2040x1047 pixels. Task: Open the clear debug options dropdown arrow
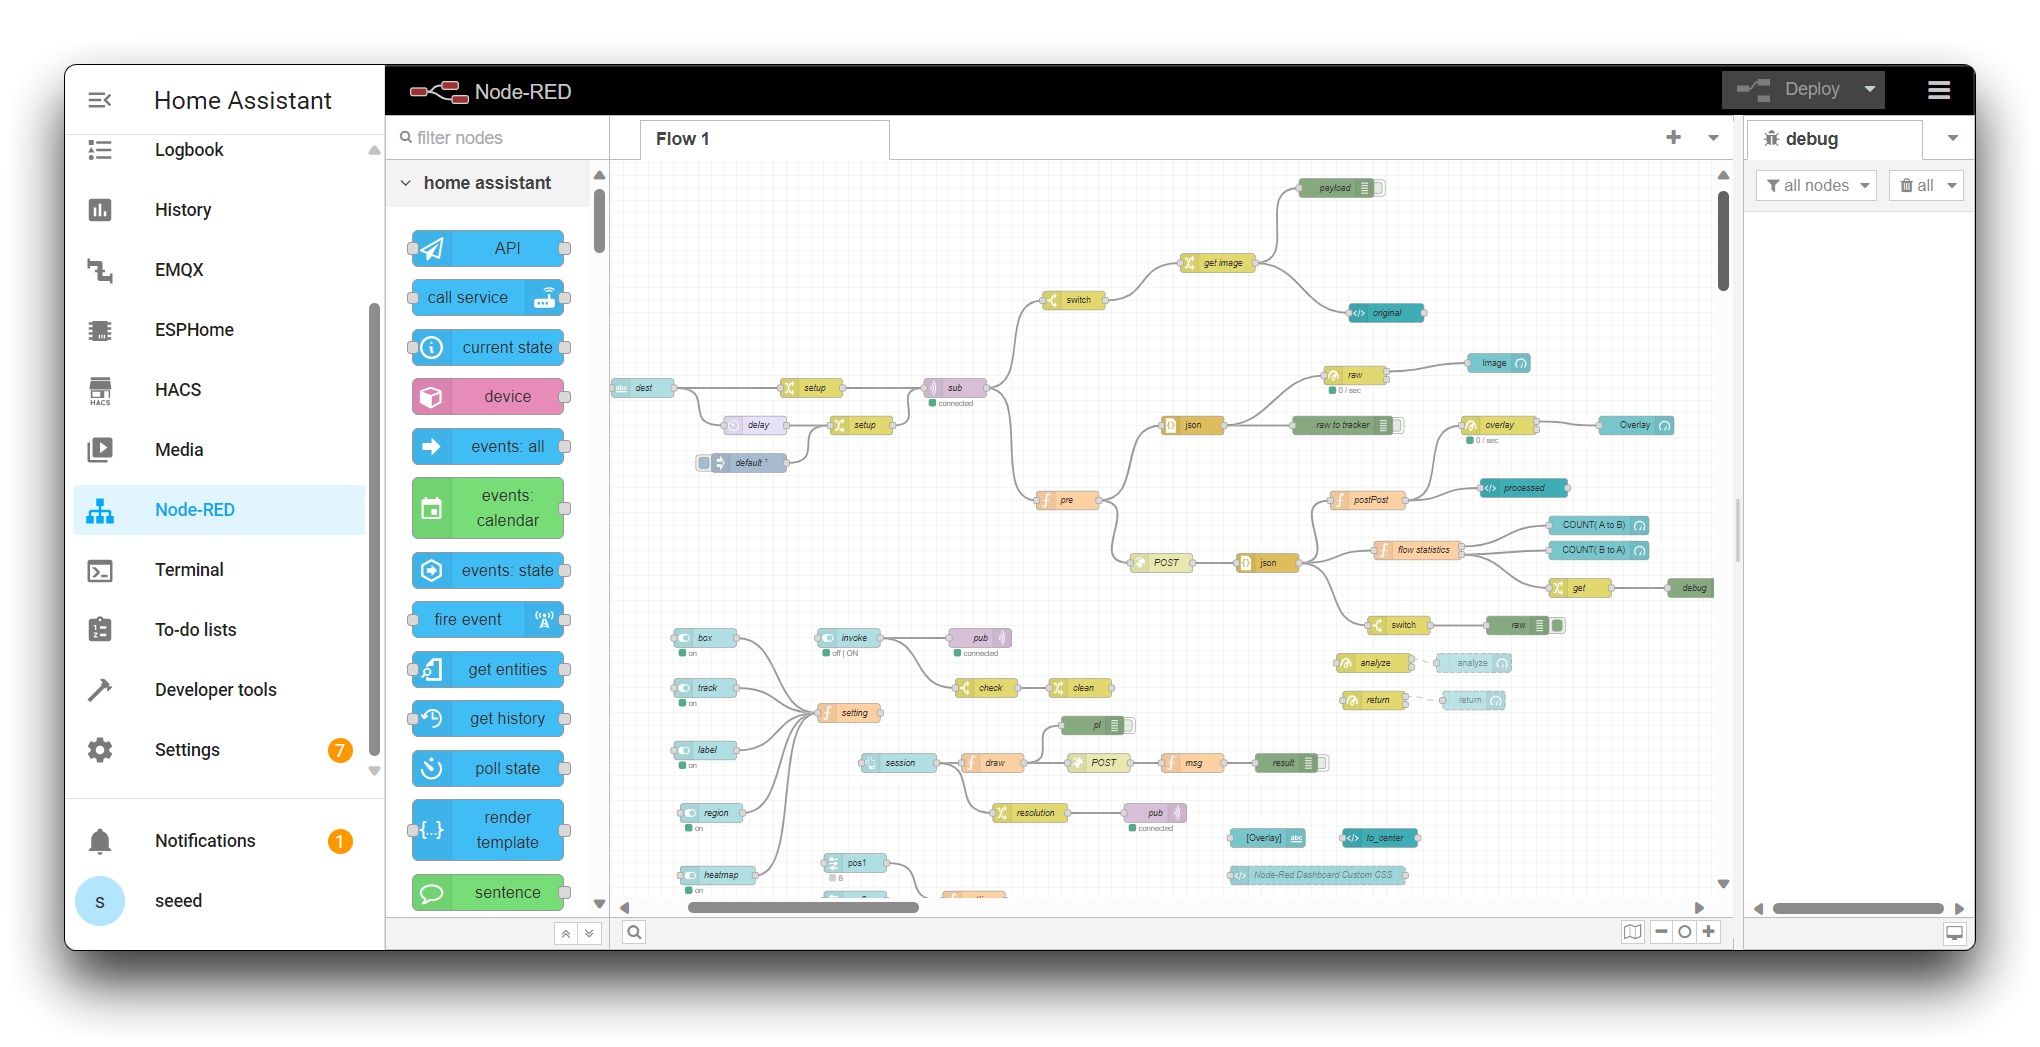(x=1952, y=185)
